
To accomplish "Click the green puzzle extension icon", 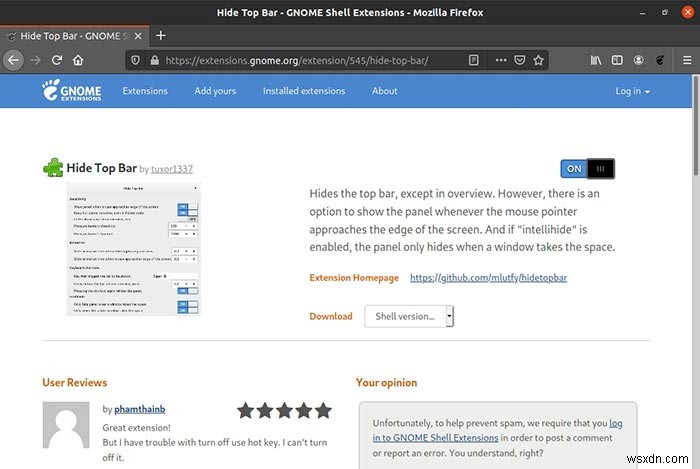I will pyautogui.click(x=53, y=168).
